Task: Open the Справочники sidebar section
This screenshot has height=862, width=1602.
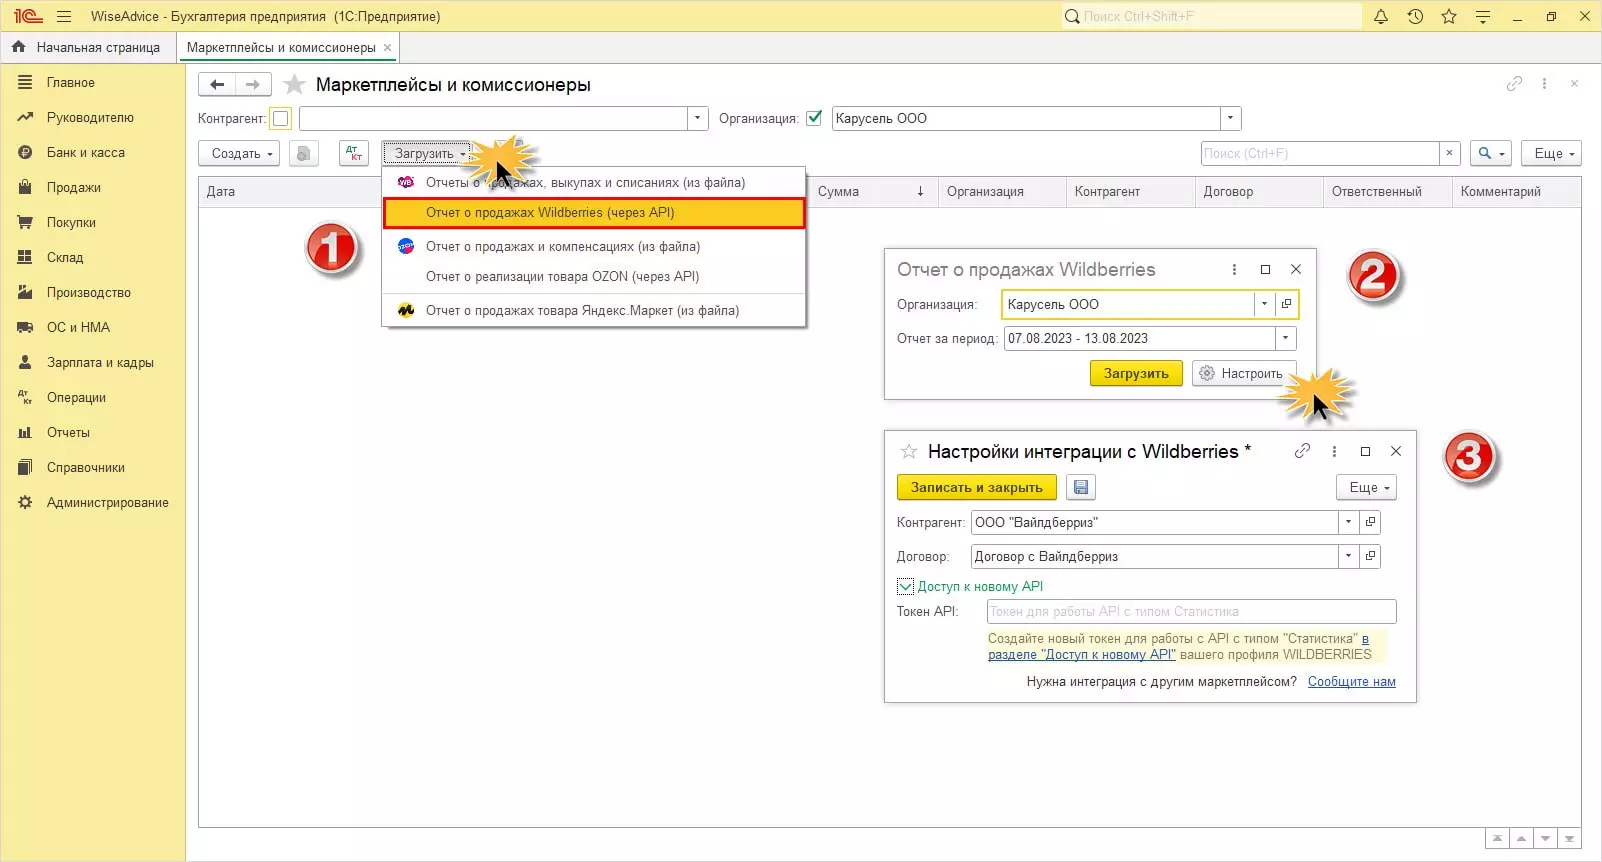Action: point(93,468)
